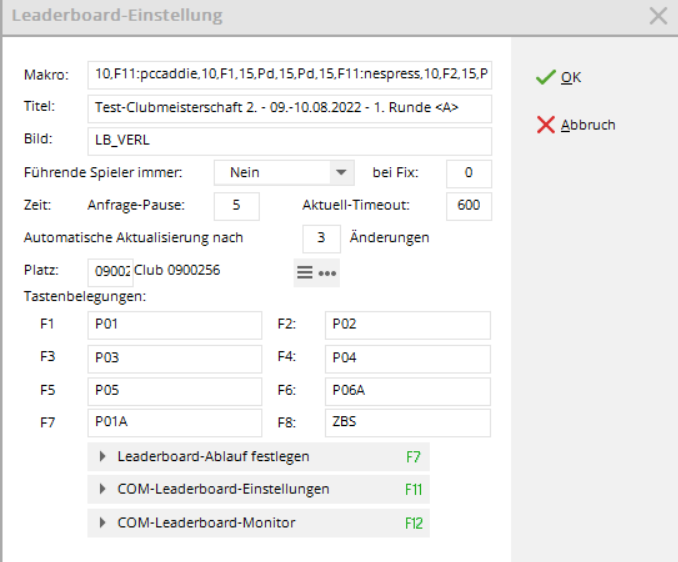
Task: Click into the Makro input field
Action: tap(289, 75)
